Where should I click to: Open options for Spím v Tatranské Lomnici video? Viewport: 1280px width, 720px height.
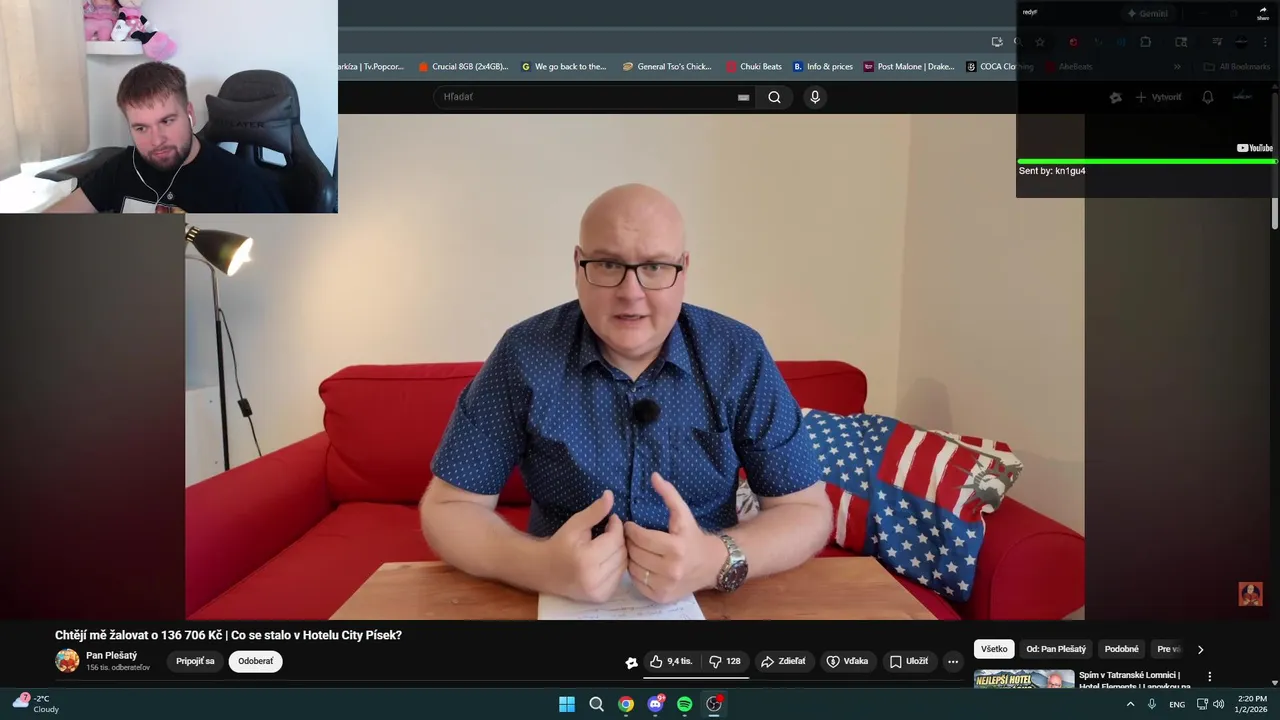pyautogui.click(x=1209, y=677)
